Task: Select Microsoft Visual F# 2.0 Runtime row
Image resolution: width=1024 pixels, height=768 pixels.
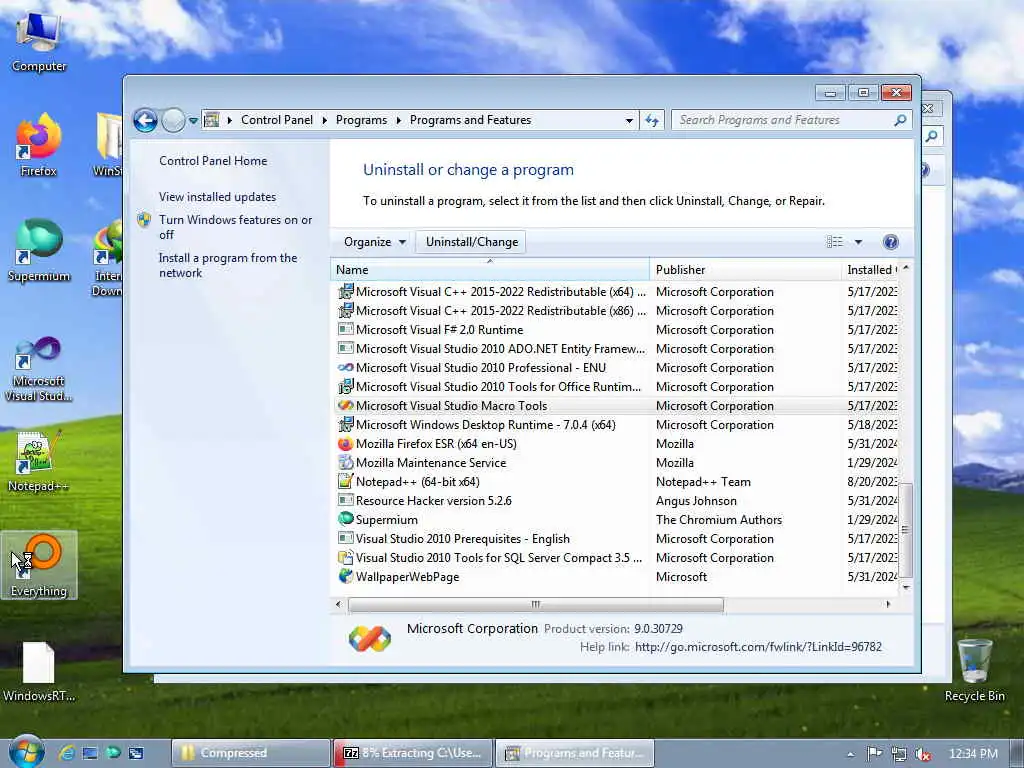Action: point(617,330)
